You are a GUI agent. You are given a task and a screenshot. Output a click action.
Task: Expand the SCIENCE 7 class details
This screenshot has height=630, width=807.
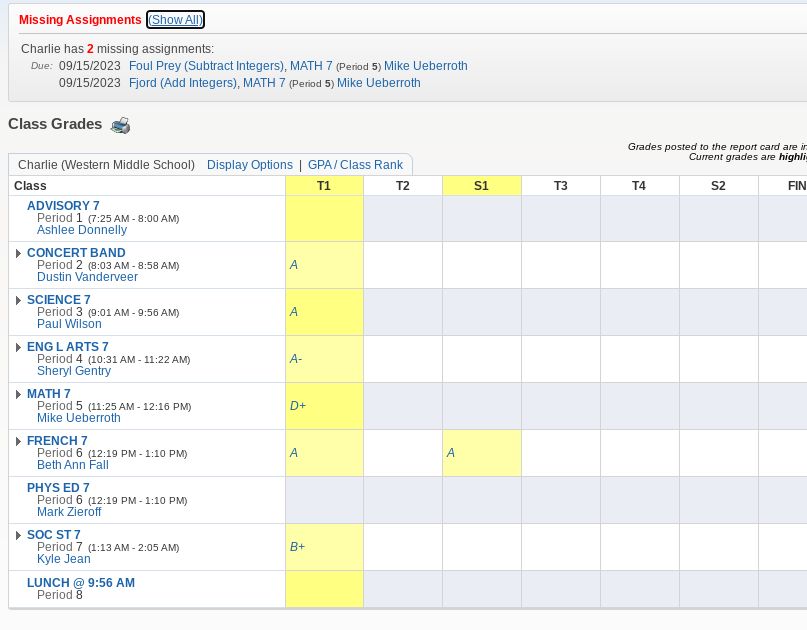coord(18,300)
